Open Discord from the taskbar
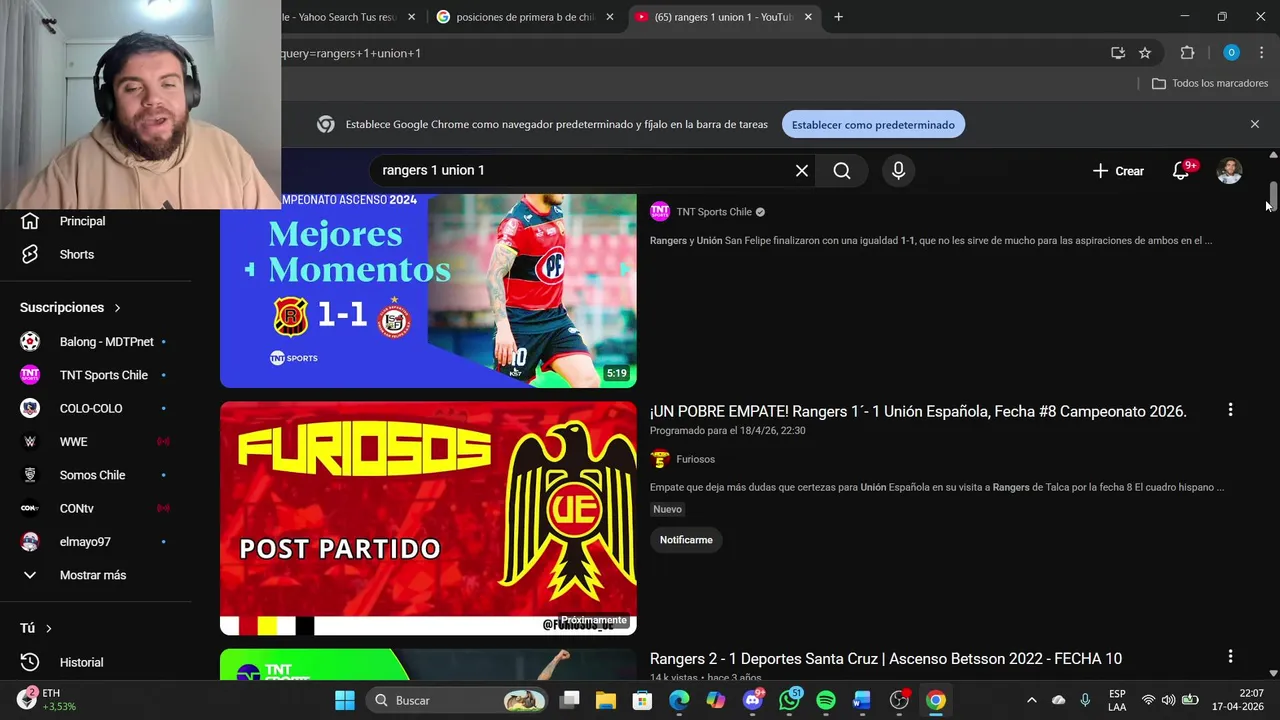This screenshot has height=720, width=1280. pyautogui.click(x=752, y=701)
